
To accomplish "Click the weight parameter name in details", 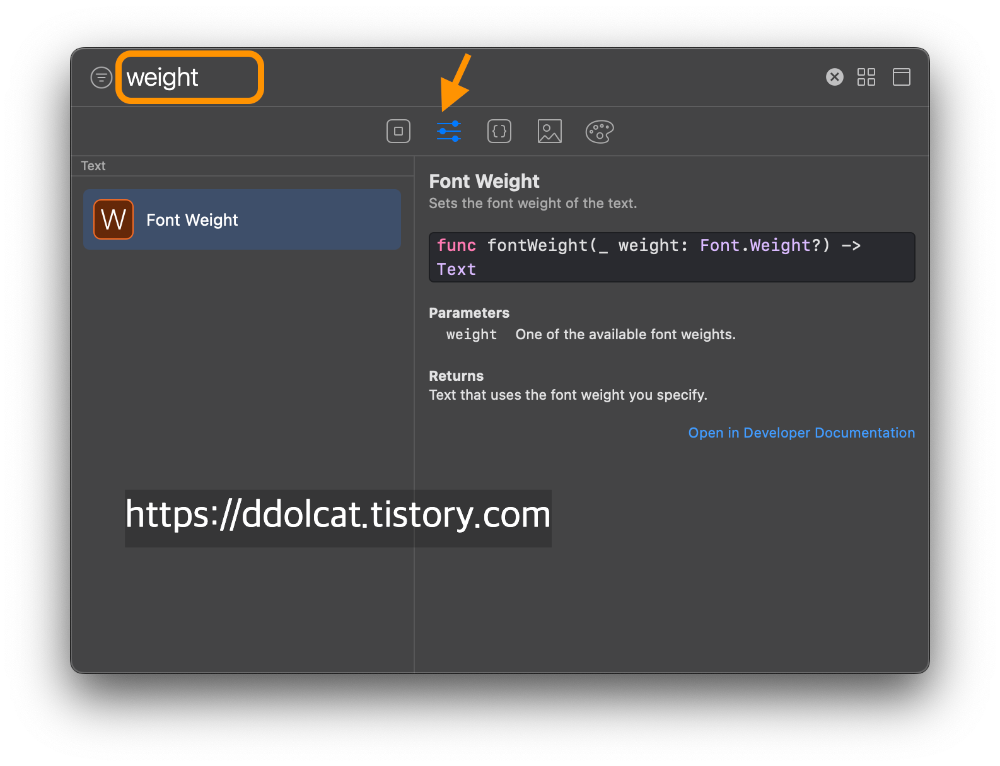I will pyautogui.click(x=471, y=335).
